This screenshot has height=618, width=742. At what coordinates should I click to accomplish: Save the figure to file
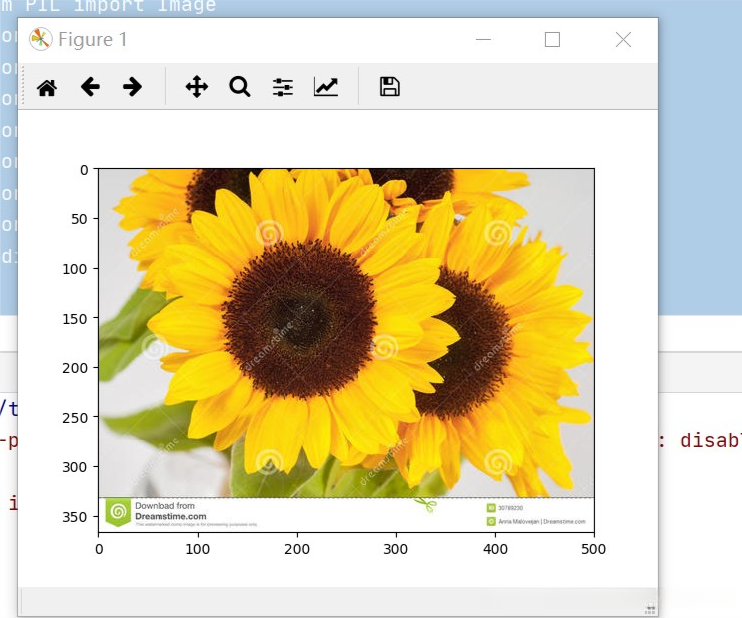pyautogui.click(x=389, y=87)
